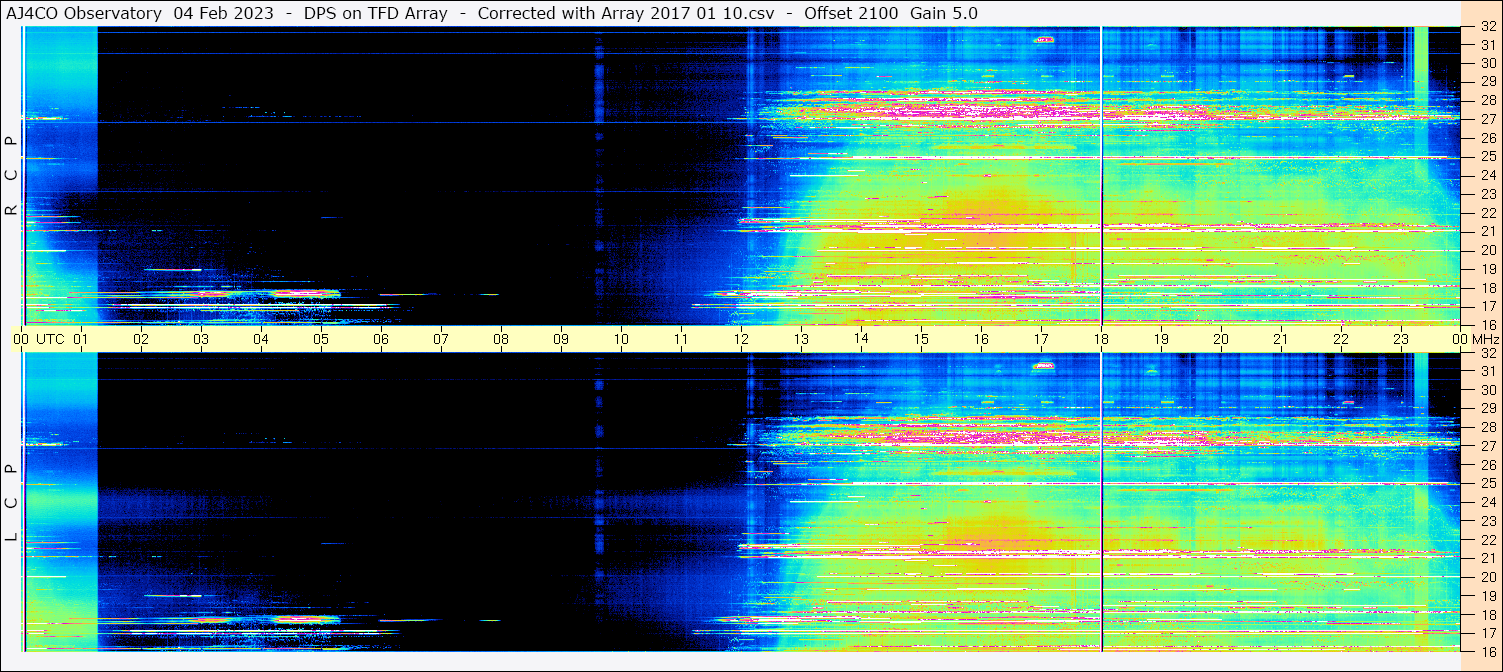Click the pink burst near 31 MHz in RCP
The image size is (1503, 672).
click(1044, 39)
